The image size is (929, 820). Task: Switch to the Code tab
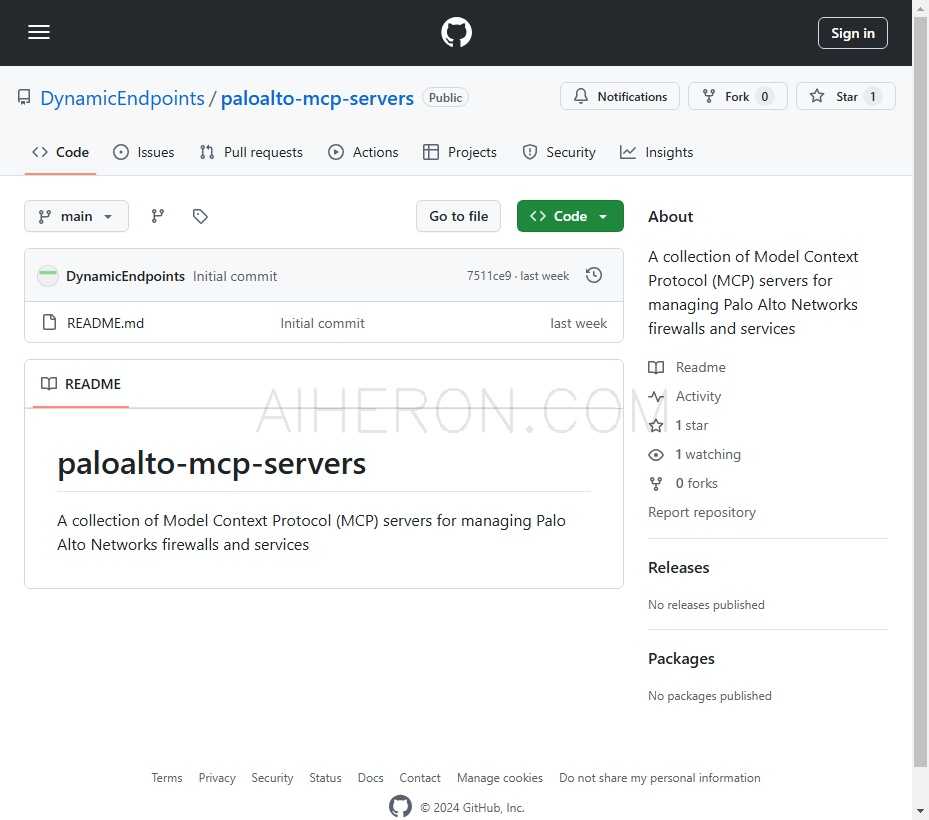tap(60, 152)
